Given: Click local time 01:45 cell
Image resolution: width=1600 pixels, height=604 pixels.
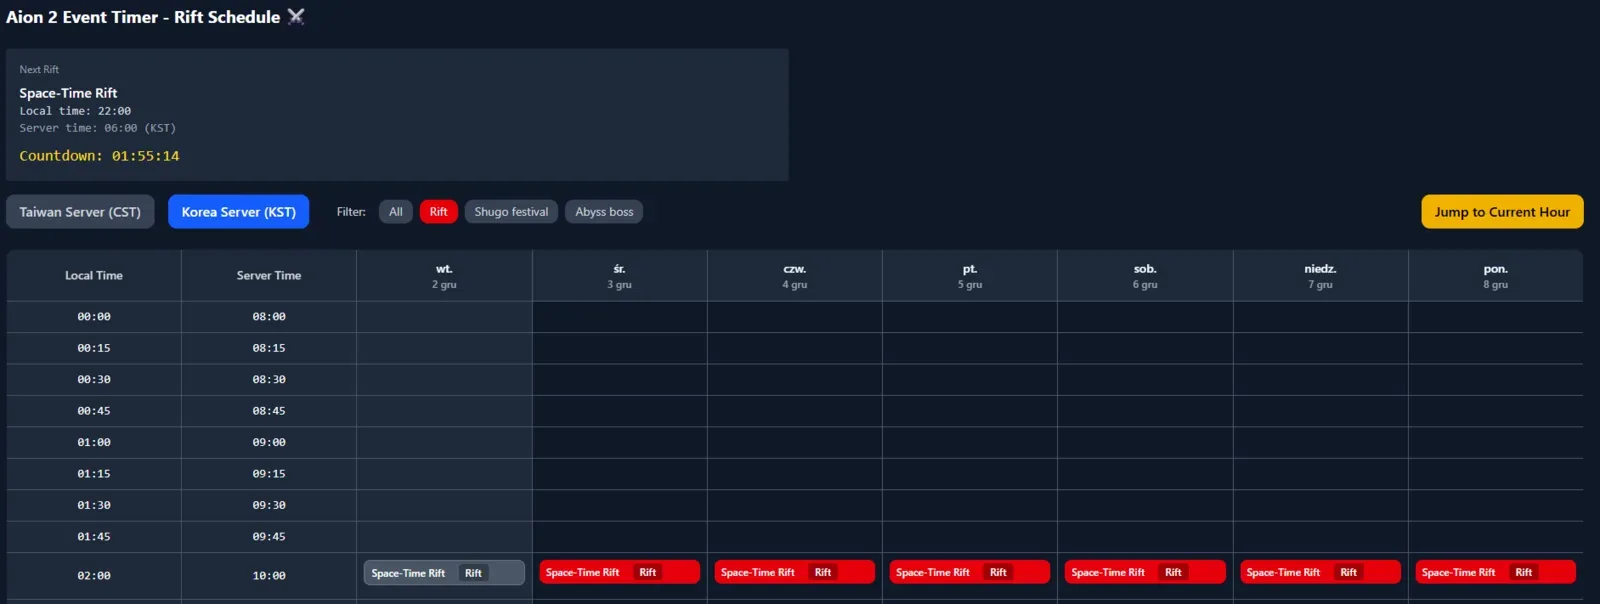Looking at the screenshot, I should tap(94, 537).
